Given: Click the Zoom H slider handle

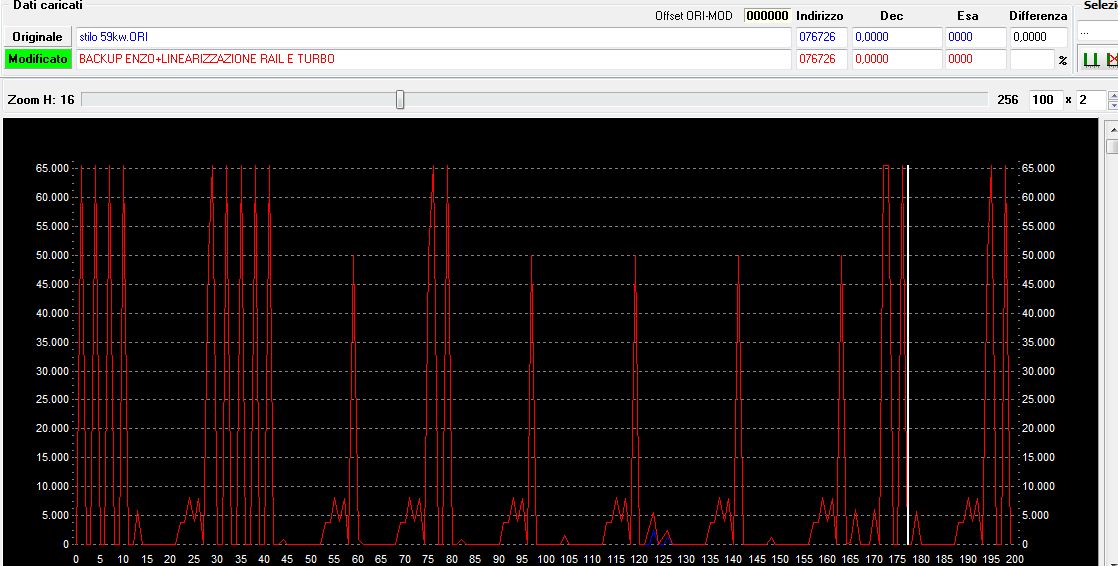Looking at the screenshot, I should [x=400, y=100].
